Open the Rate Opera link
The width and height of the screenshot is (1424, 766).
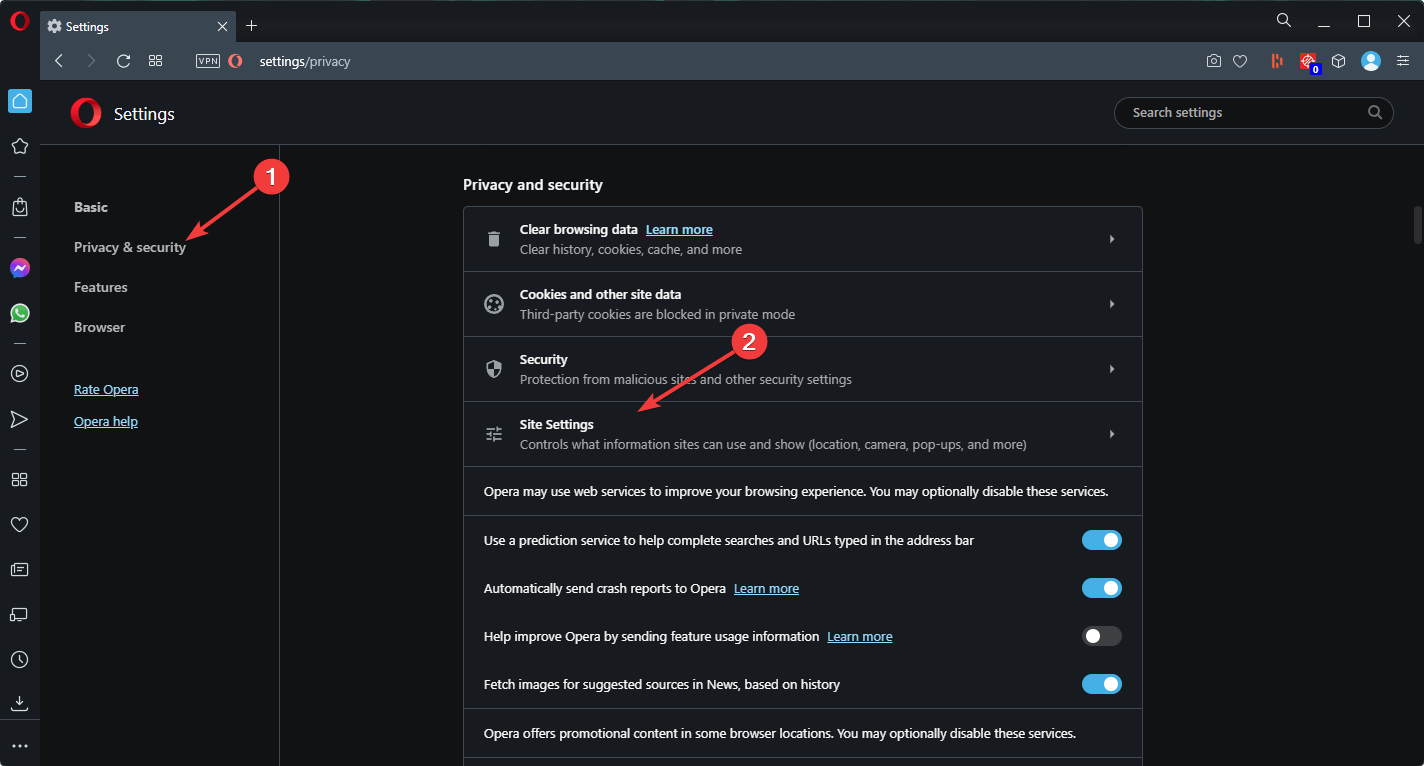(x=106, y=389)
